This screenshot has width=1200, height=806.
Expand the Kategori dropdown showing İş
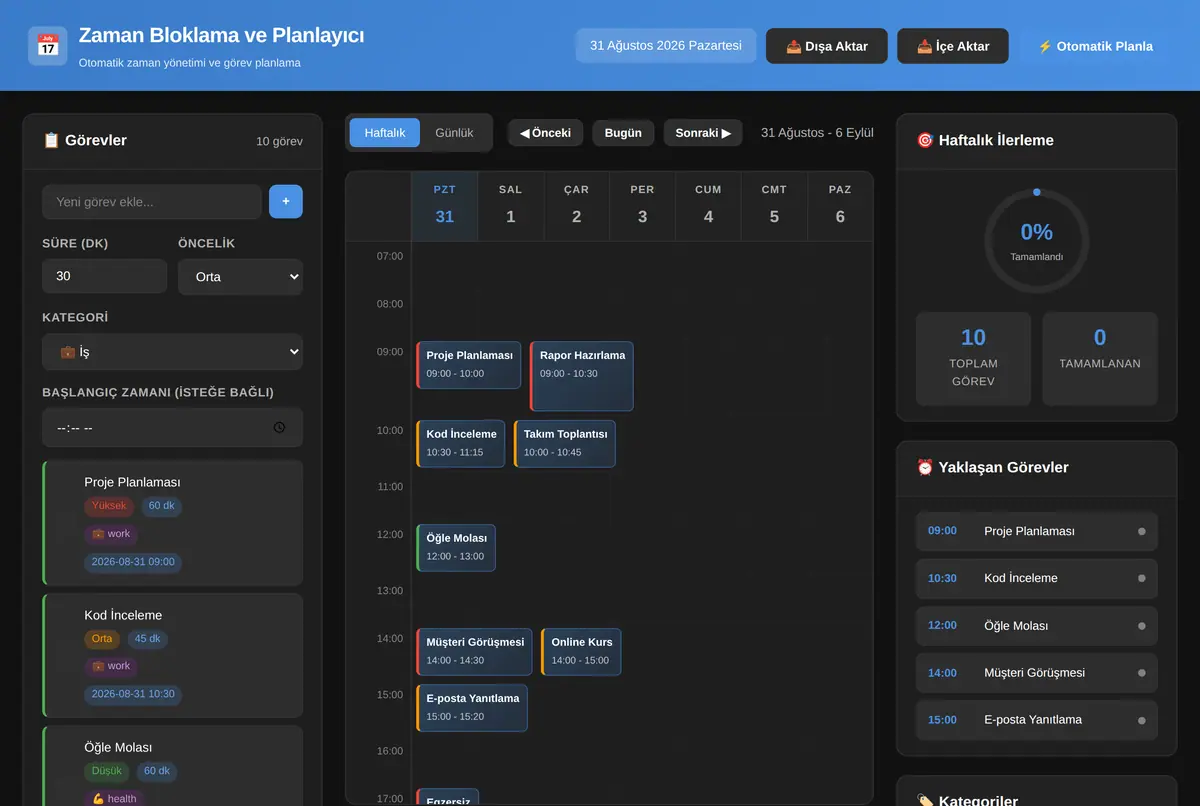coord(172,352)
